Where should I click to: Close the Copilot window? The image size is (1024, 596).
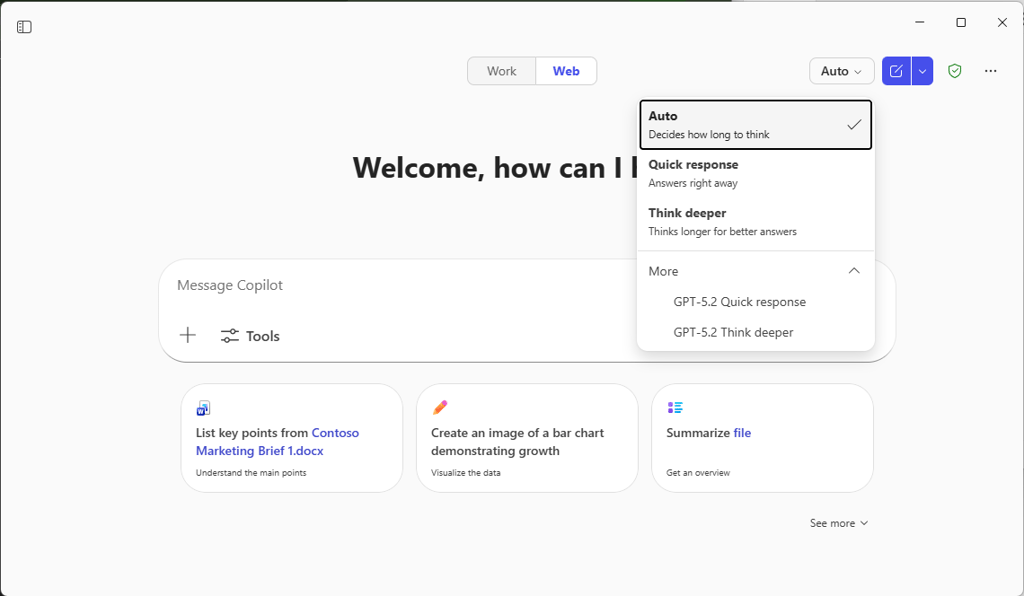[x=1002, y=22]
